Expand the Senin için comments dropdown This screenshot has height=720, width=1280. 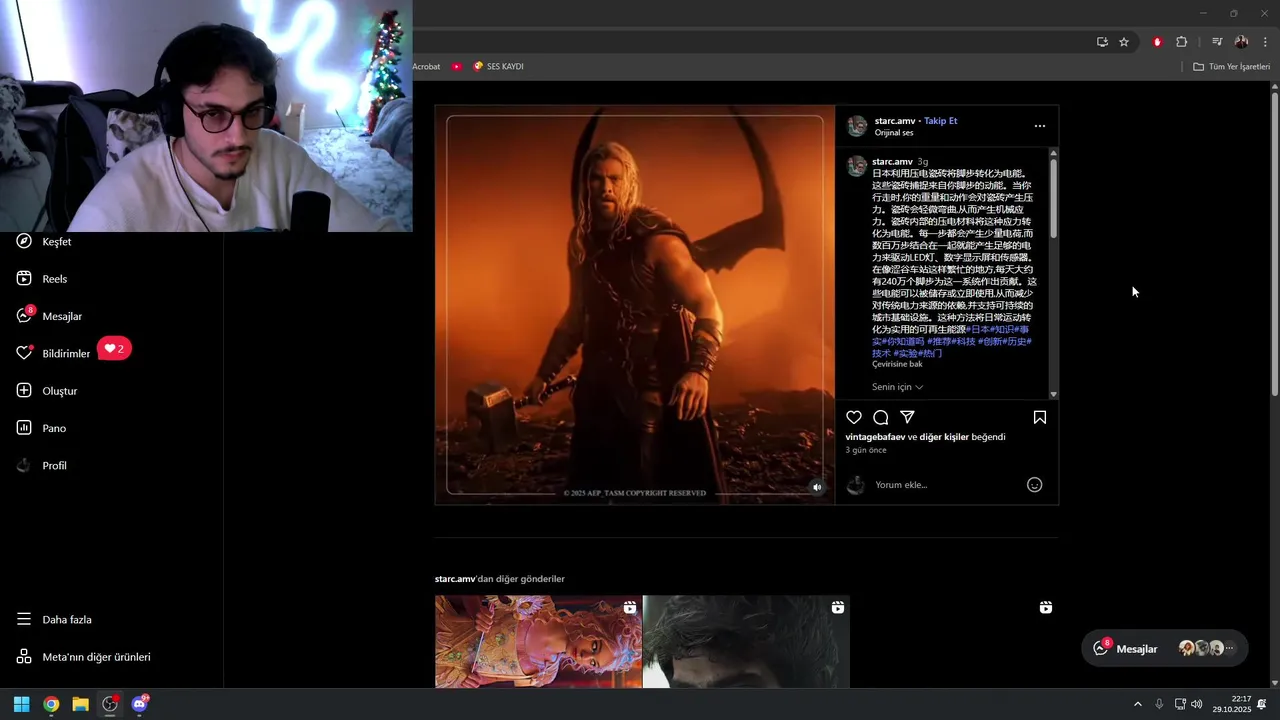(898, 387)
